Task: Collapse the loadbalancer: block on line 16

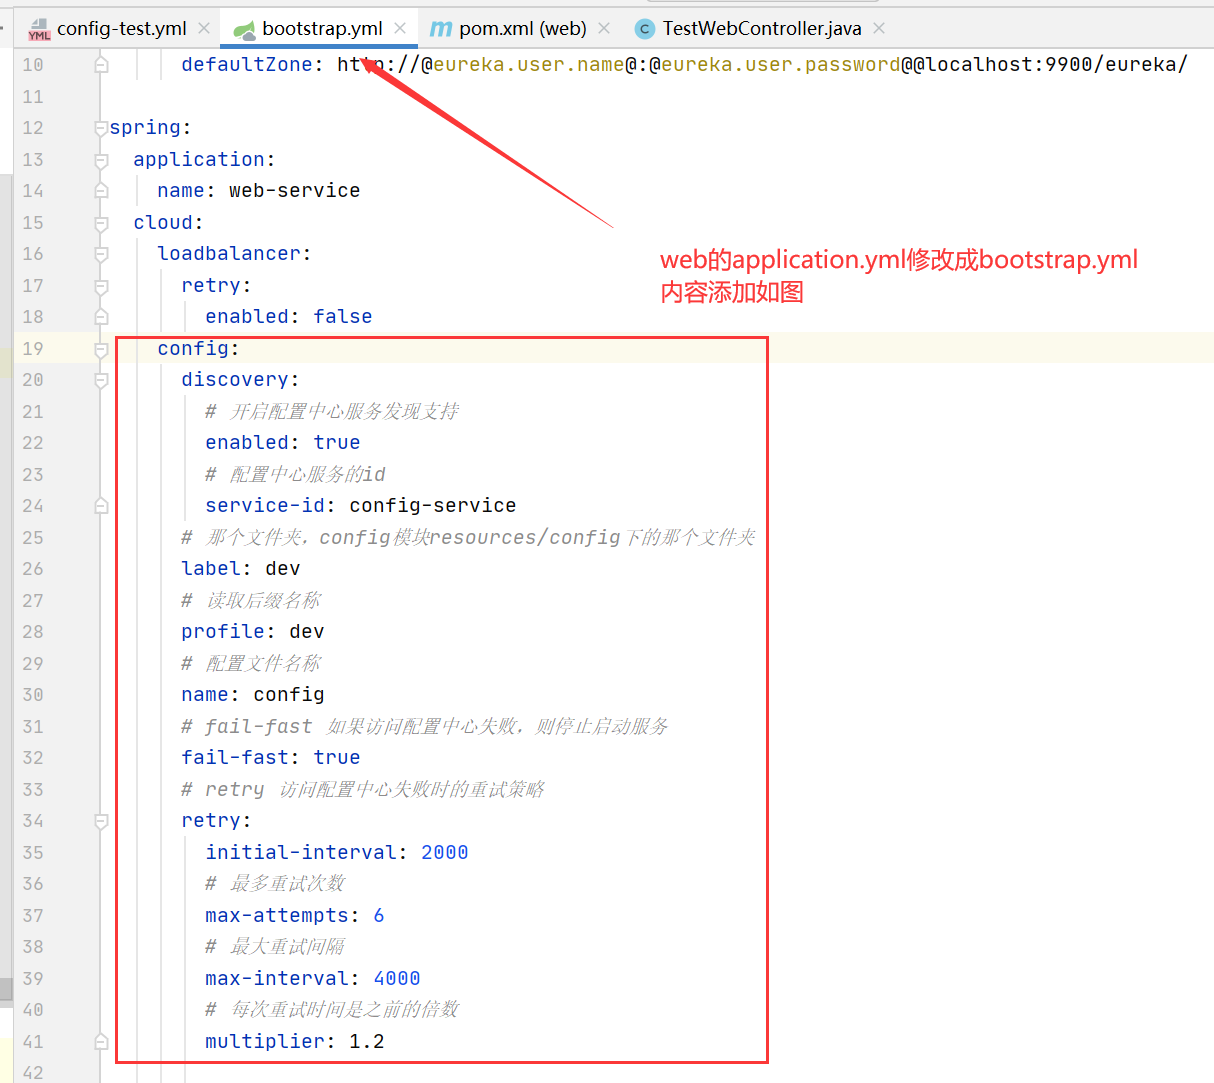Action: pos(101,254)
